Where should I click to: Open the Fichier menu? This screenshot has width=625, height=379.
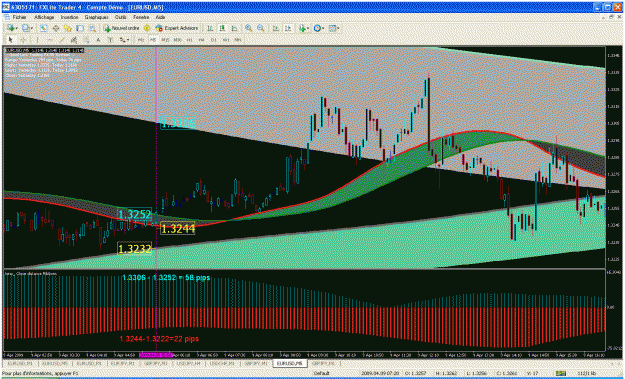click(20, 18)
